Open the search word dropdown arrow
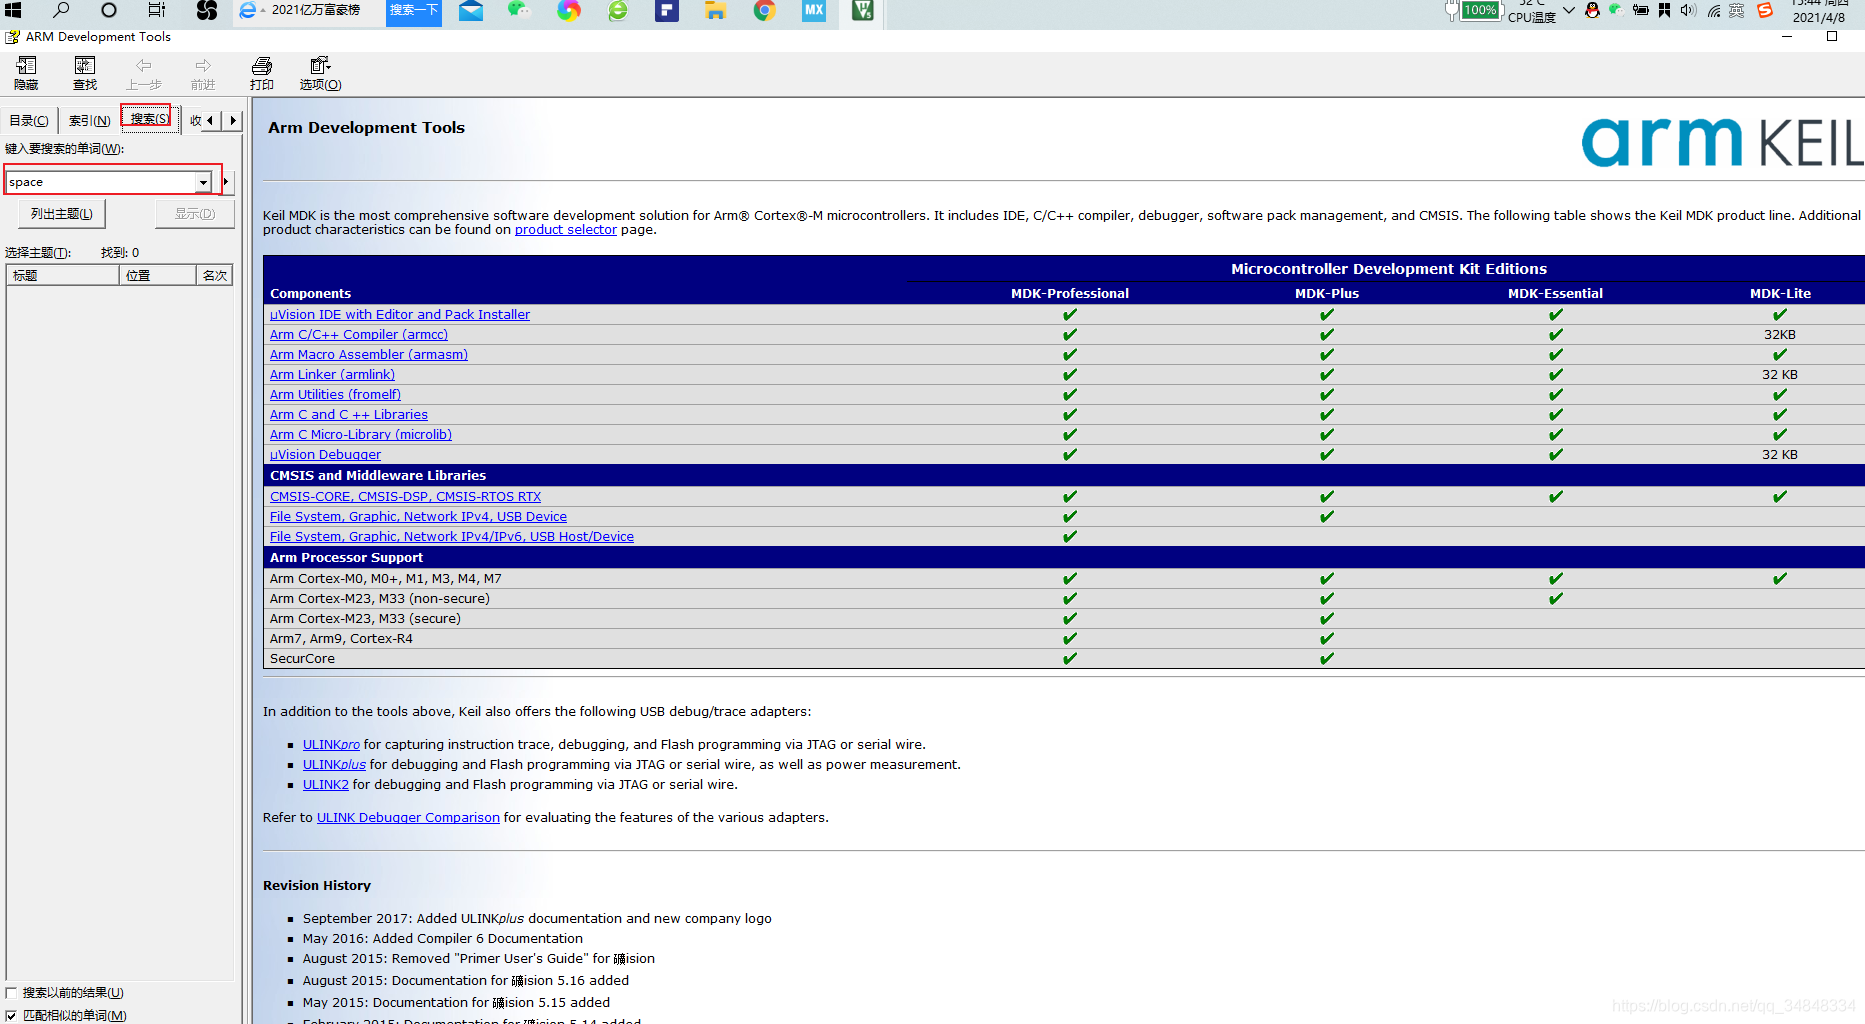 point(203,182)
